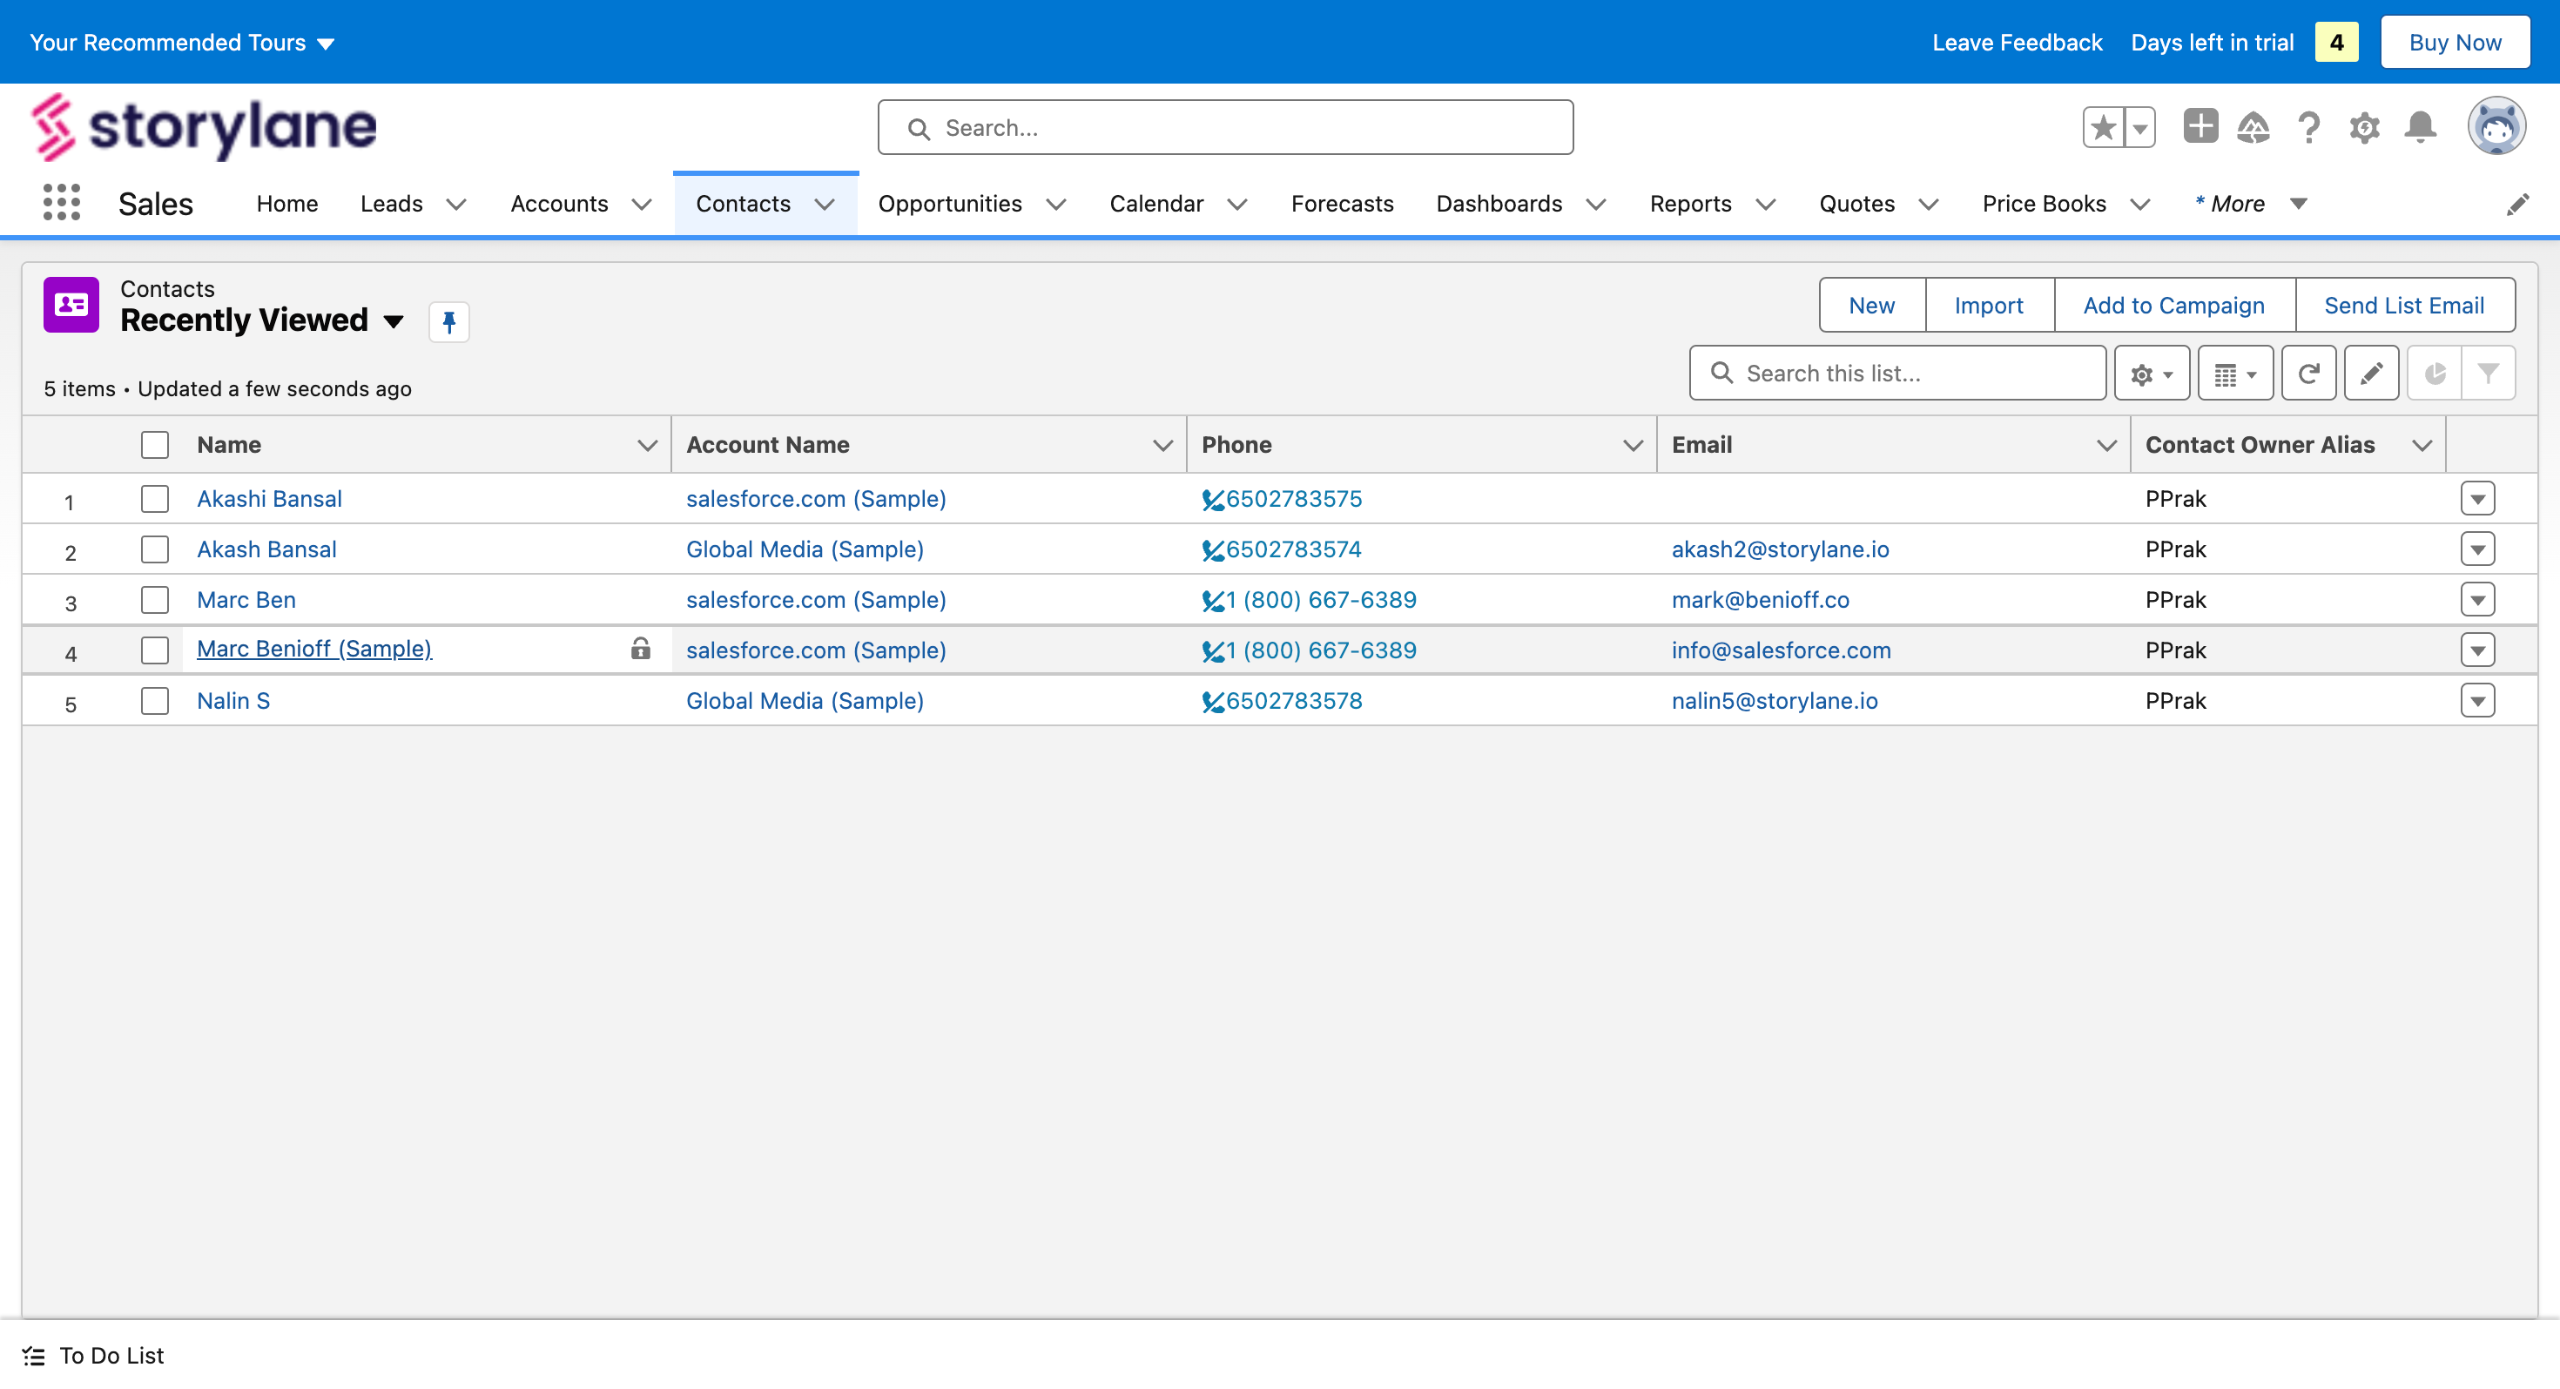Open the Global Actions plus icon
Screen dimensions: 2560x1389
pyautogui.click(x=2200, y=127)
